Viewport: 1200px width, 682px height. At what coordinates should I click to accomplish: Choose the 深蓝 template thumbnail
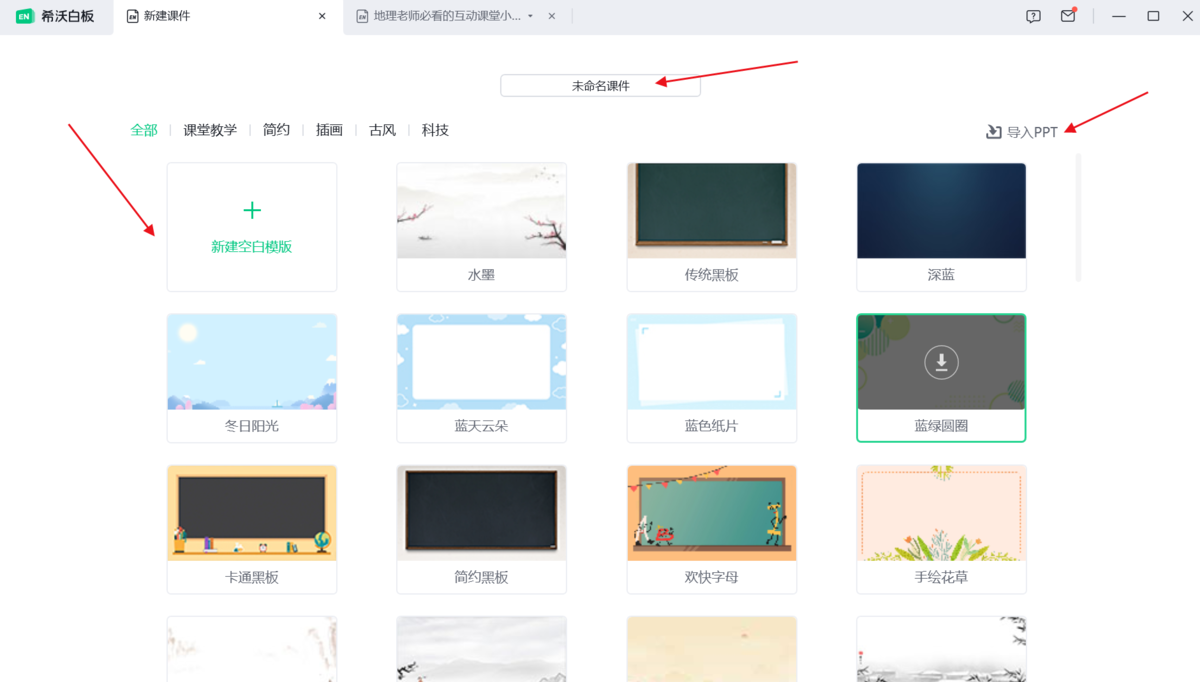tap(942, 211)
